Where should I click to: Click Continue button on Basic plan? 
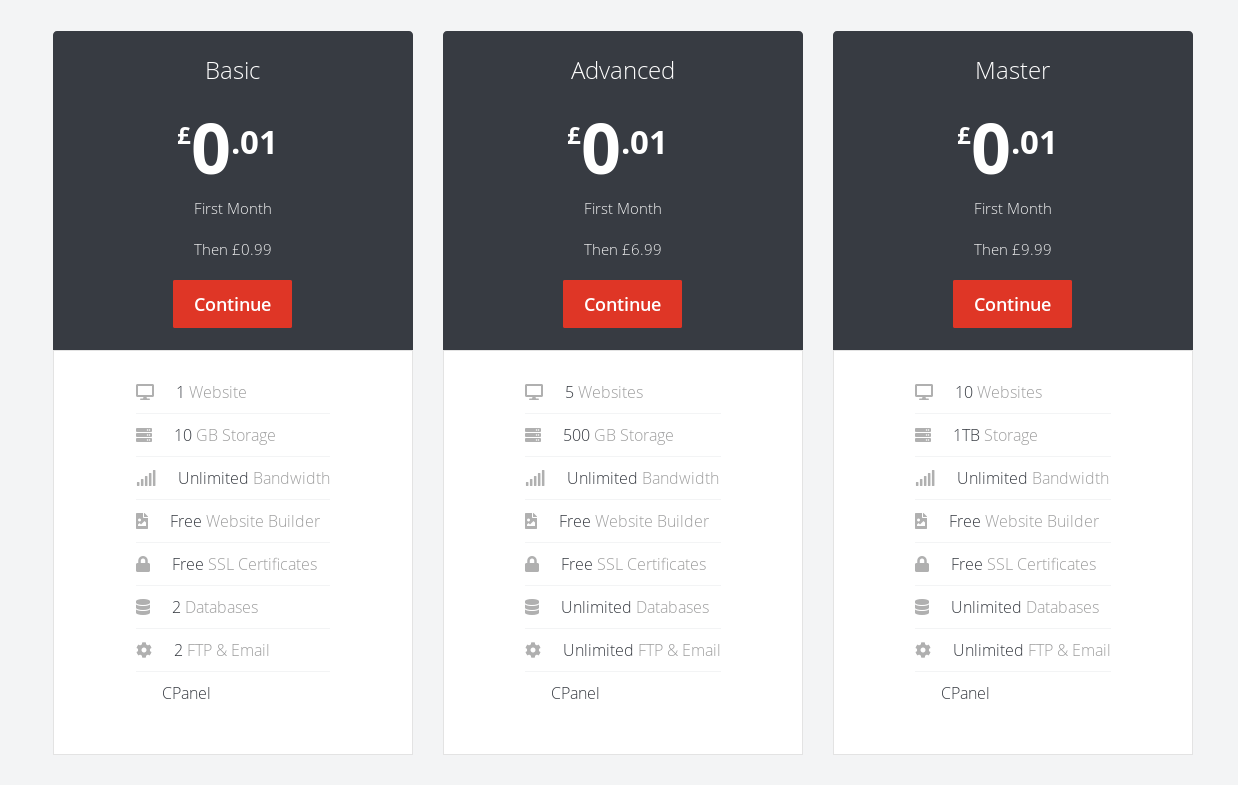[x=232, y=304]
